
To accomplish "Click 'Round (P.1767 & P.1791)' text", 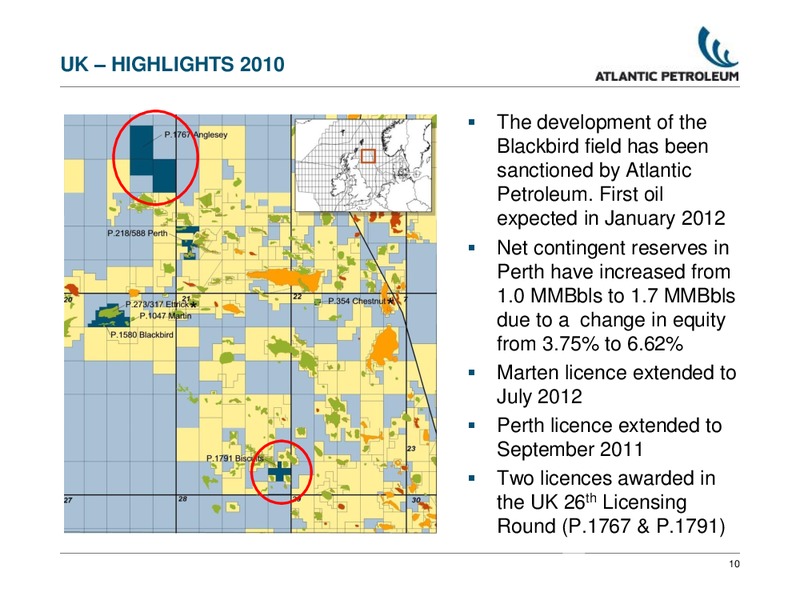I will click(x=611, y=526).
